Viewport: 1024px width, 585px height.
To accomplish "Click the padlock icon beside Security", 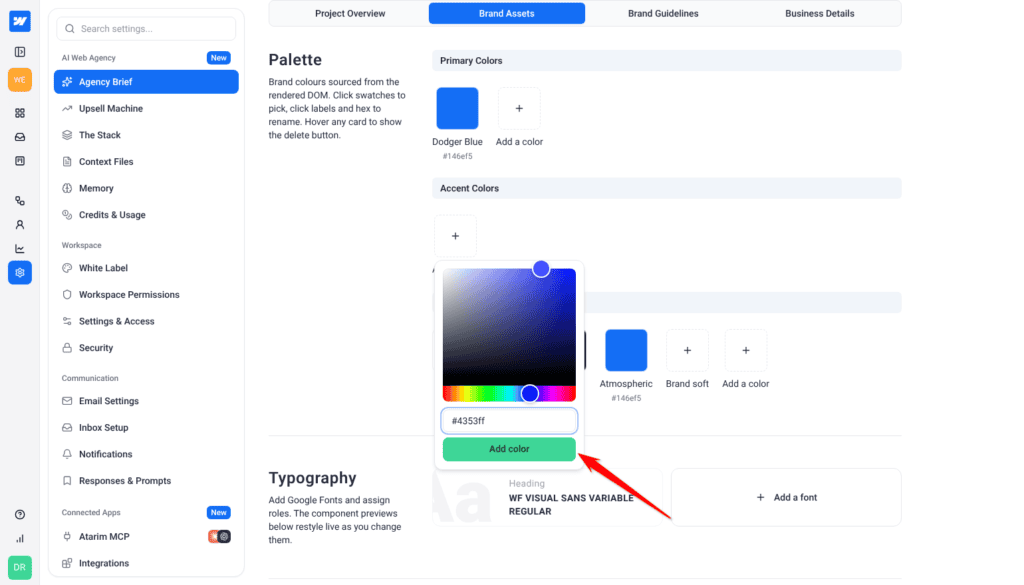I will click(67, 348).
